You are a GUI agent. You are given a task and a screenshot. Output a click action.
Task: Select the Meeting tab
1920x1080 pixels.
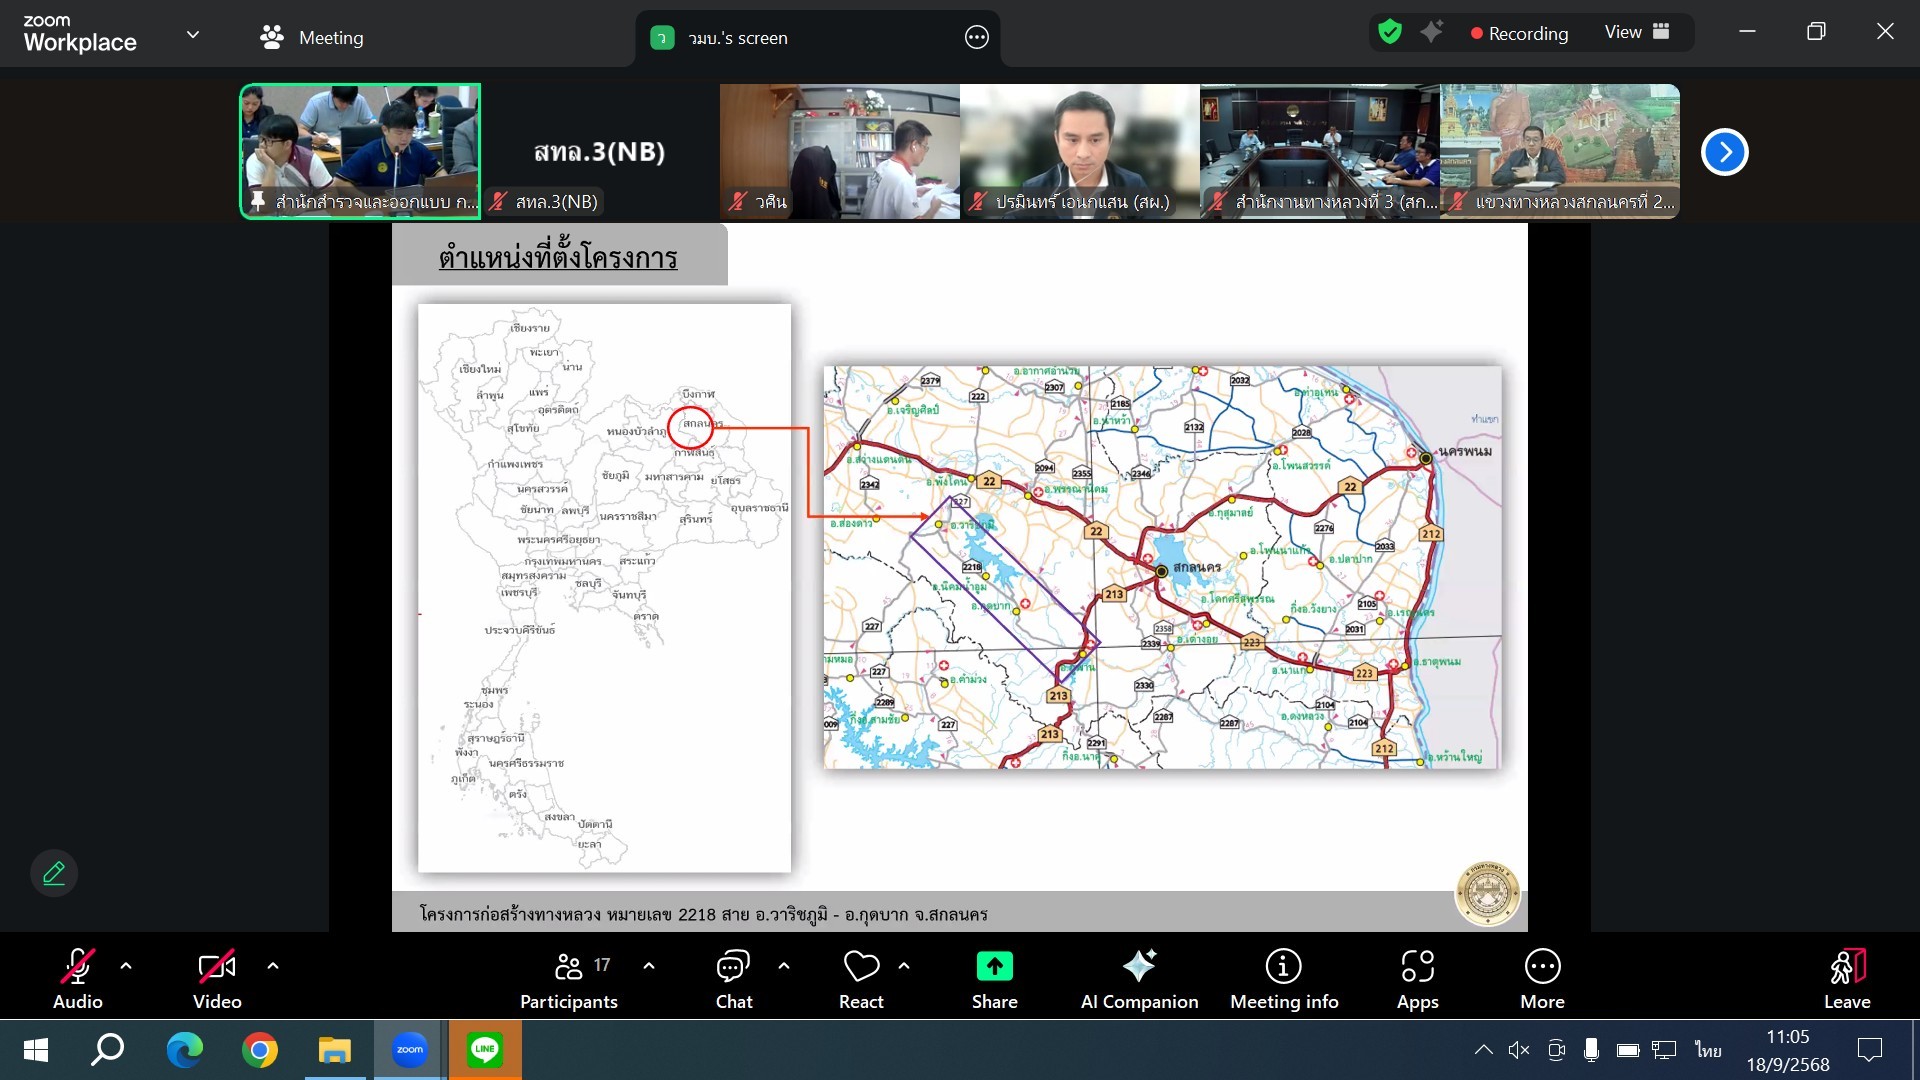click(312, 37)
